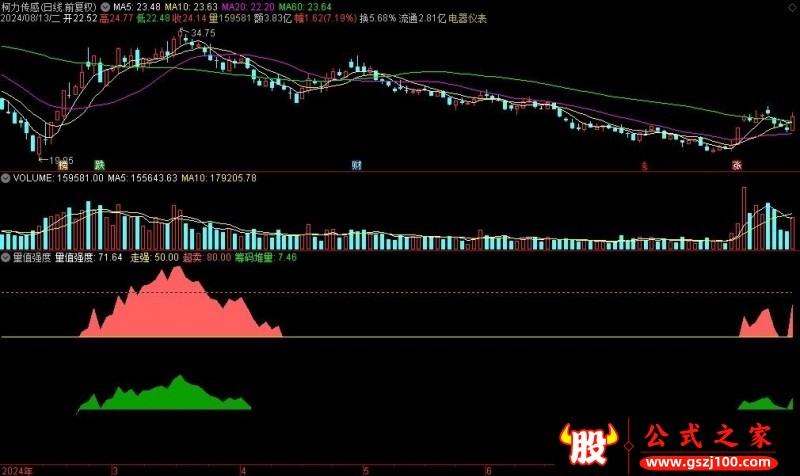Click the green MA60: 23.64 label
The height and width of the screenshot is (476, 800).
click(305, 7)
